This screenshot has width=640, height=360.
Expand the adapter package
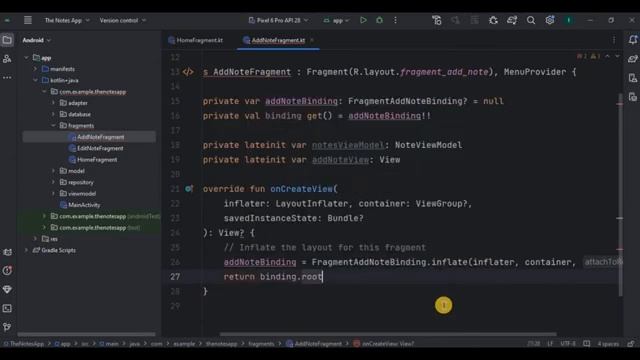[x=53, y=103]
